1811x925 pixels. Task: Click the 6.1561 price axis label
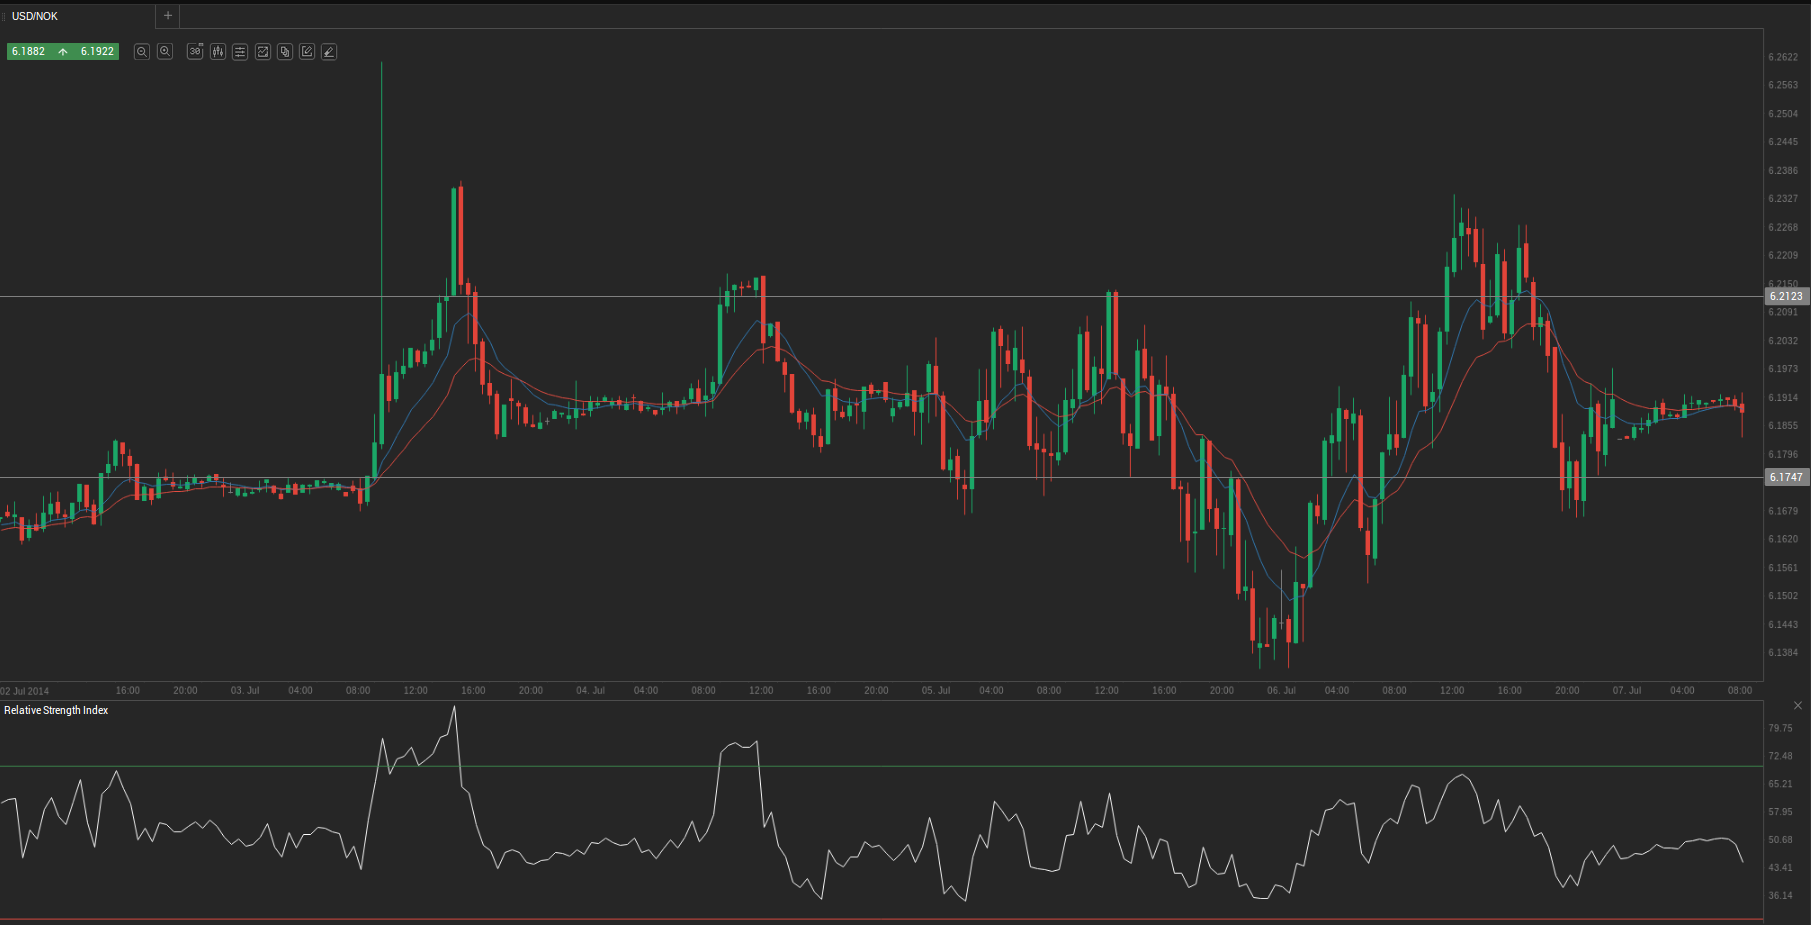click(1783, 568)
